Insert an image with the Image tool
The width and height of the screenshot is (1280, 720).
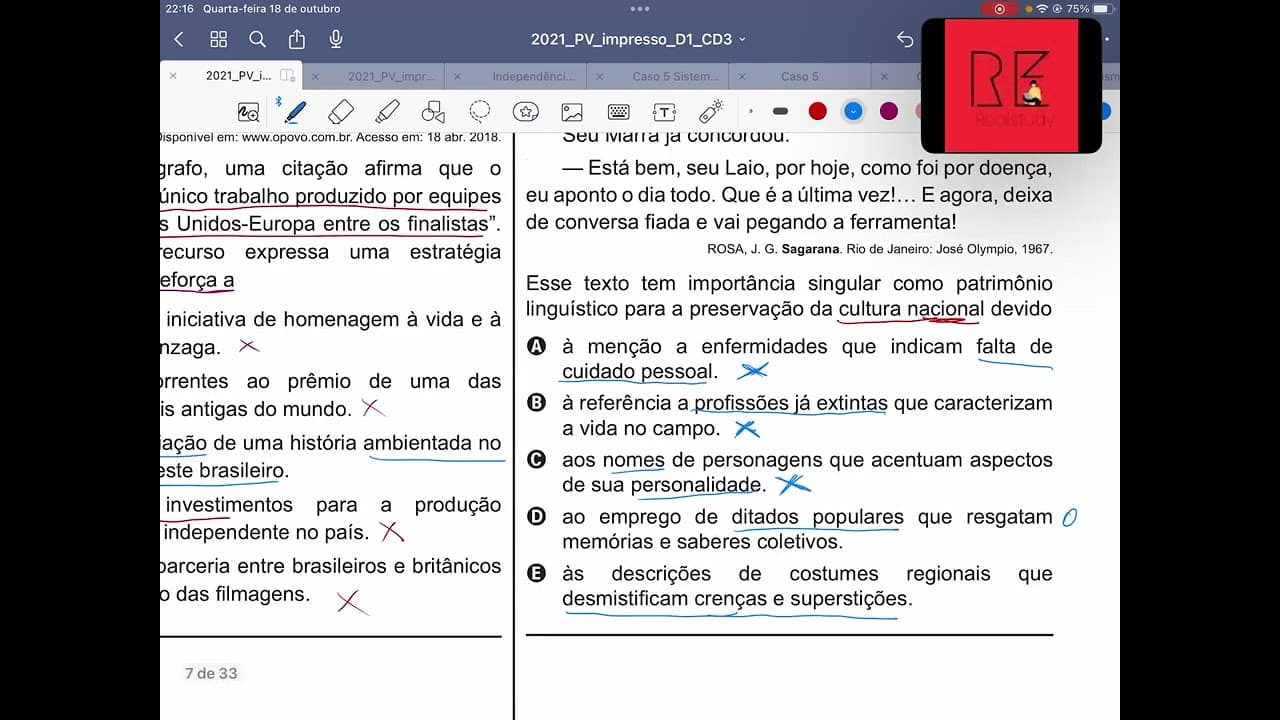click(572, 111)
